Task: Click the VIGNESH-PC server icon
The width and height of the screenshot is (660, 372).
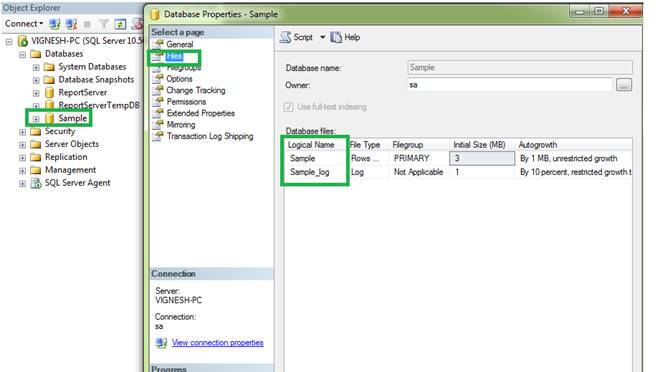Action: coord(23,41)
